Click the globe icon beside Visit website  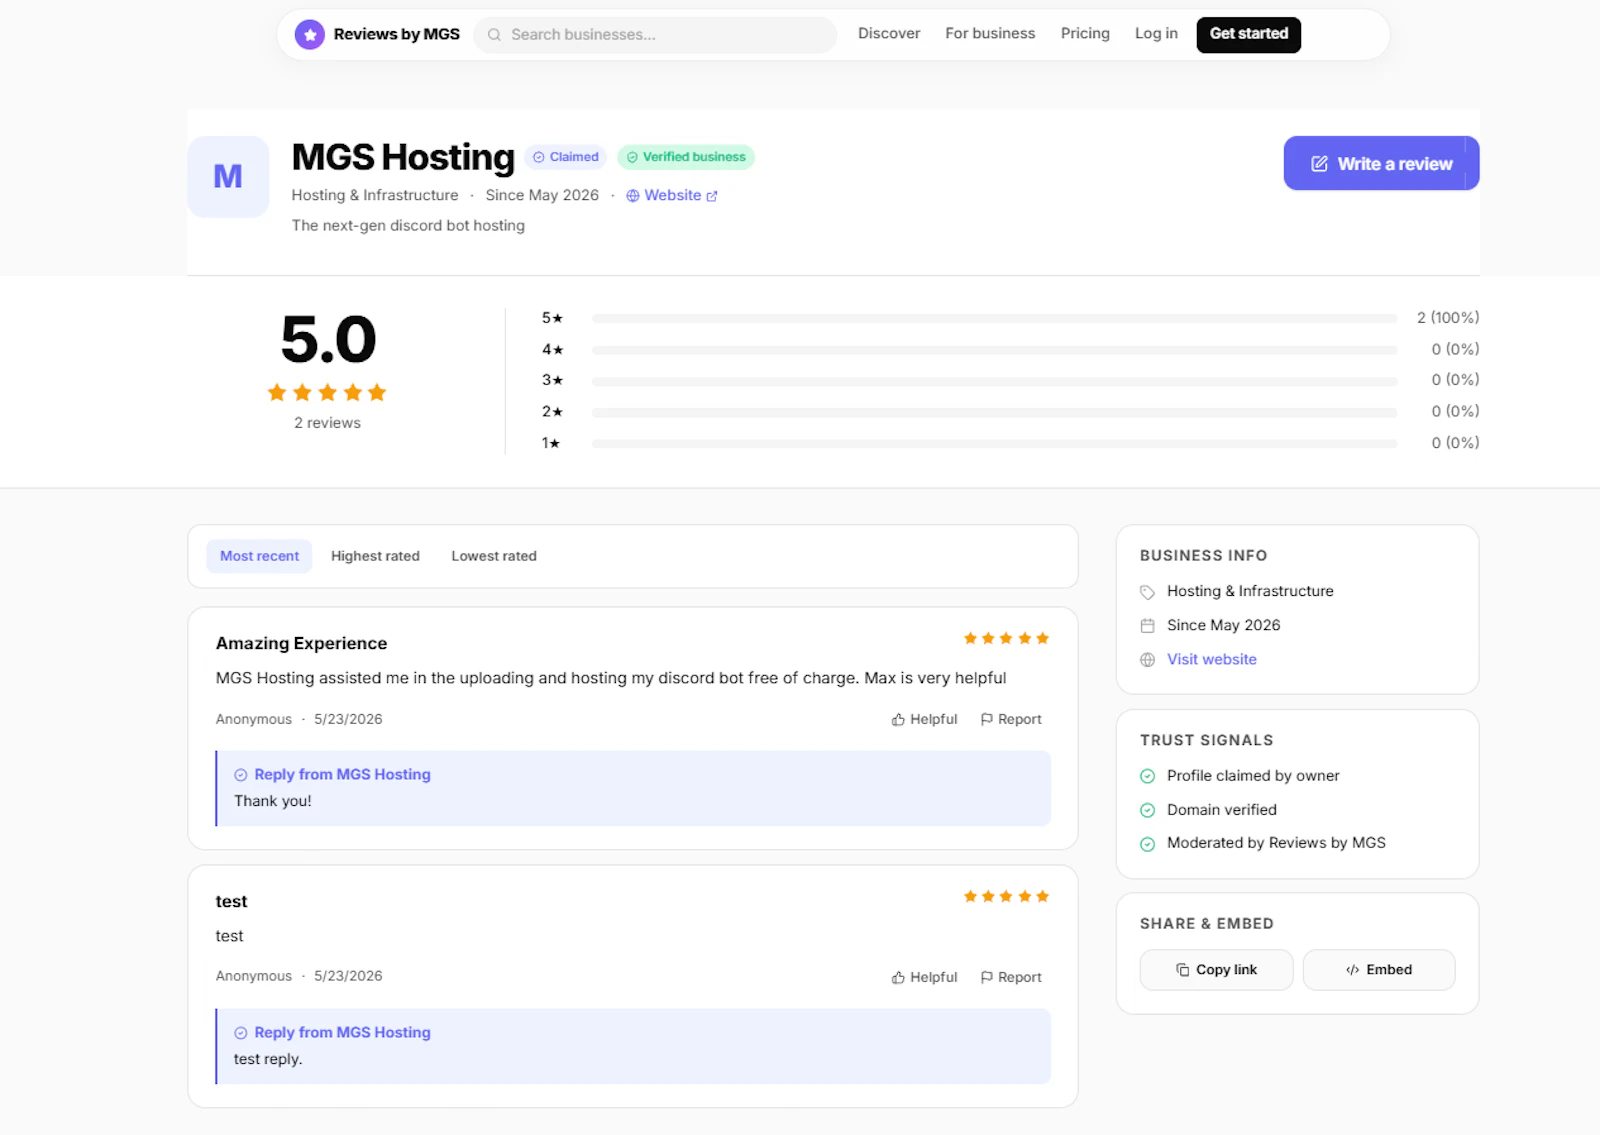click(1147, 660)
